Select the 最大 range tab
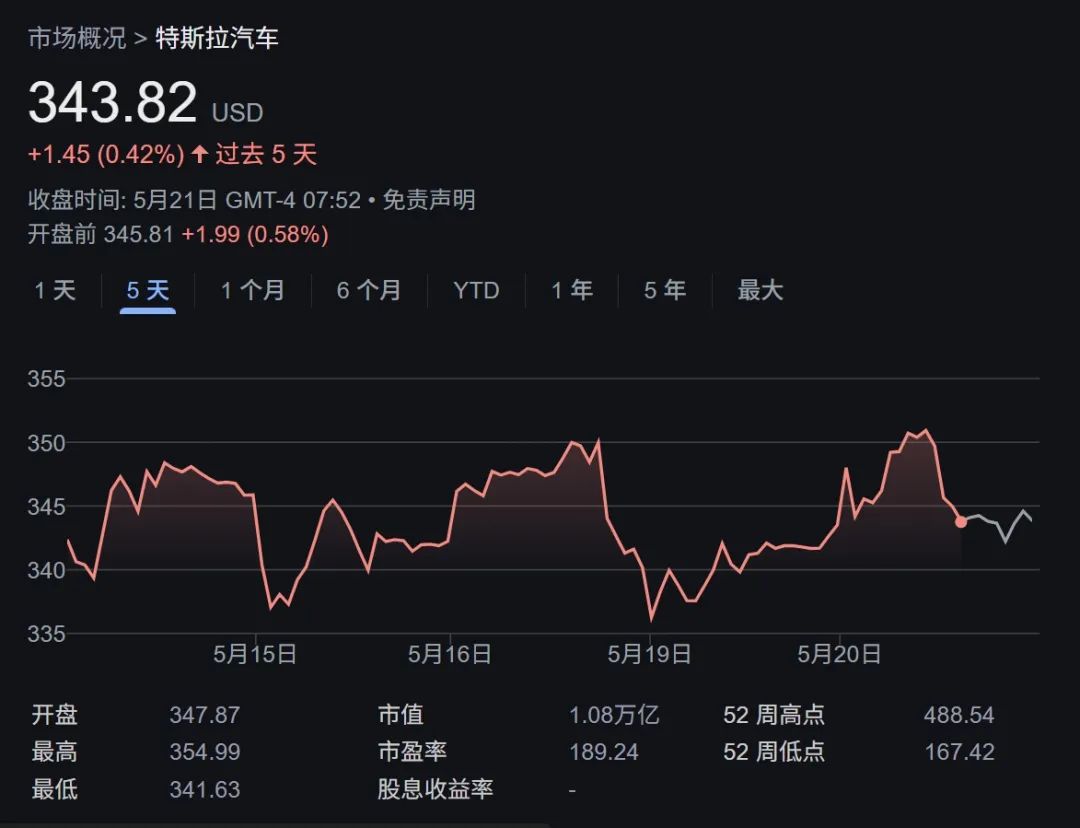 [760, 291]
